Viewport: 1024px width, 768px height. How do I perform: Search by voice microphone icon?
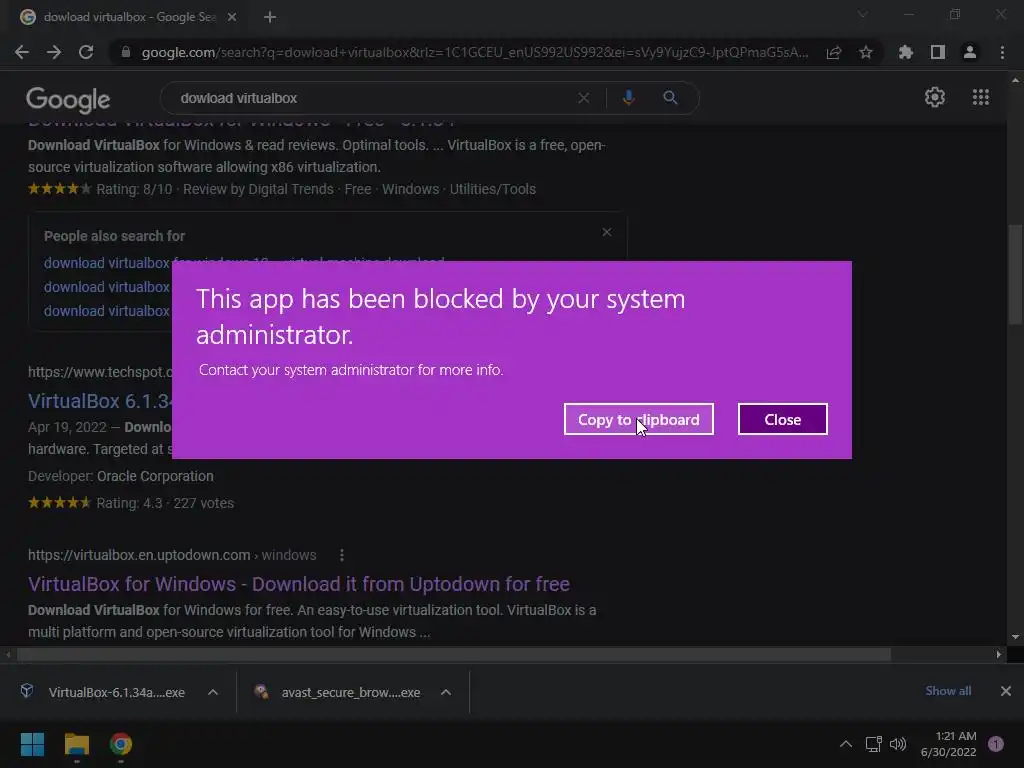point(628,98)
